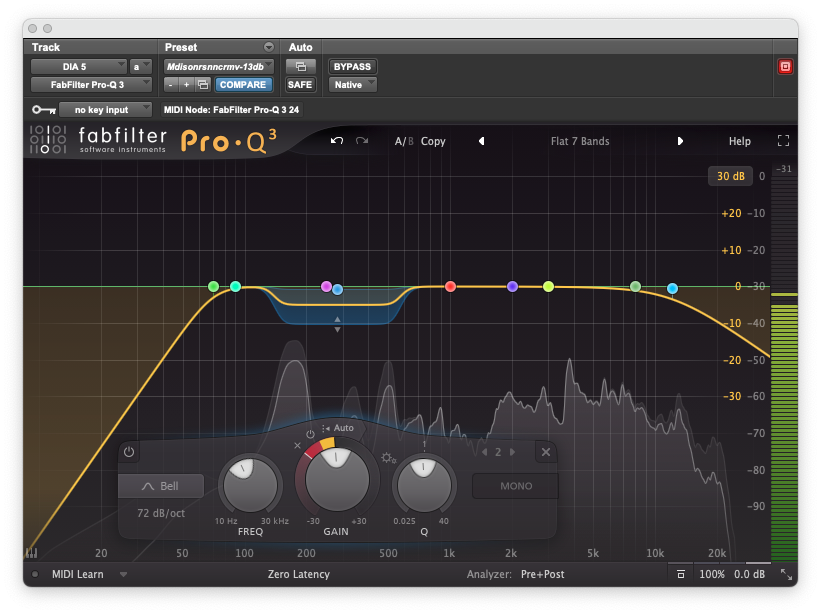Viewport: 821px width, 614px height.
Task: Open the no key input dropdown
Action: [105, 109]
